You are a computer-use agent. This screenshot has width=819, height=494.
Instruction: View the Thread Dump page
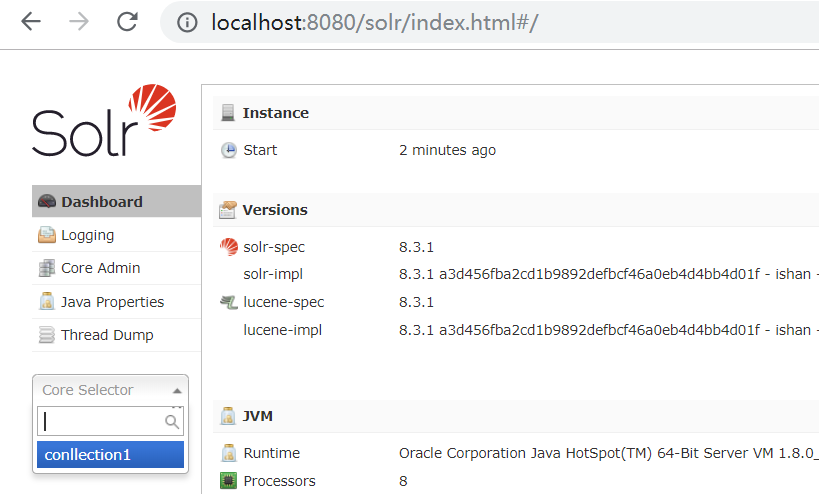[x=107, y=336]
